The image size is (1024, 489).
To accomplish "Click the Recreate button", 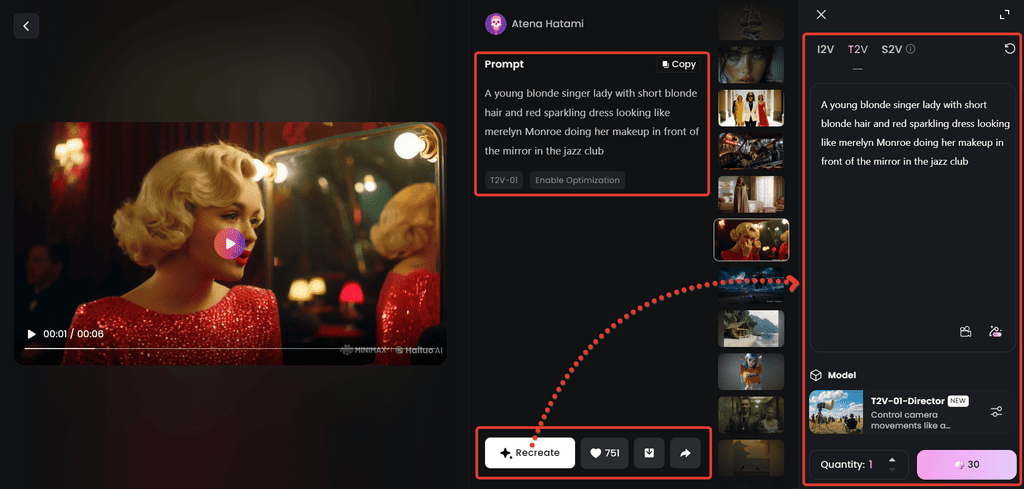I will pos(530,452).
